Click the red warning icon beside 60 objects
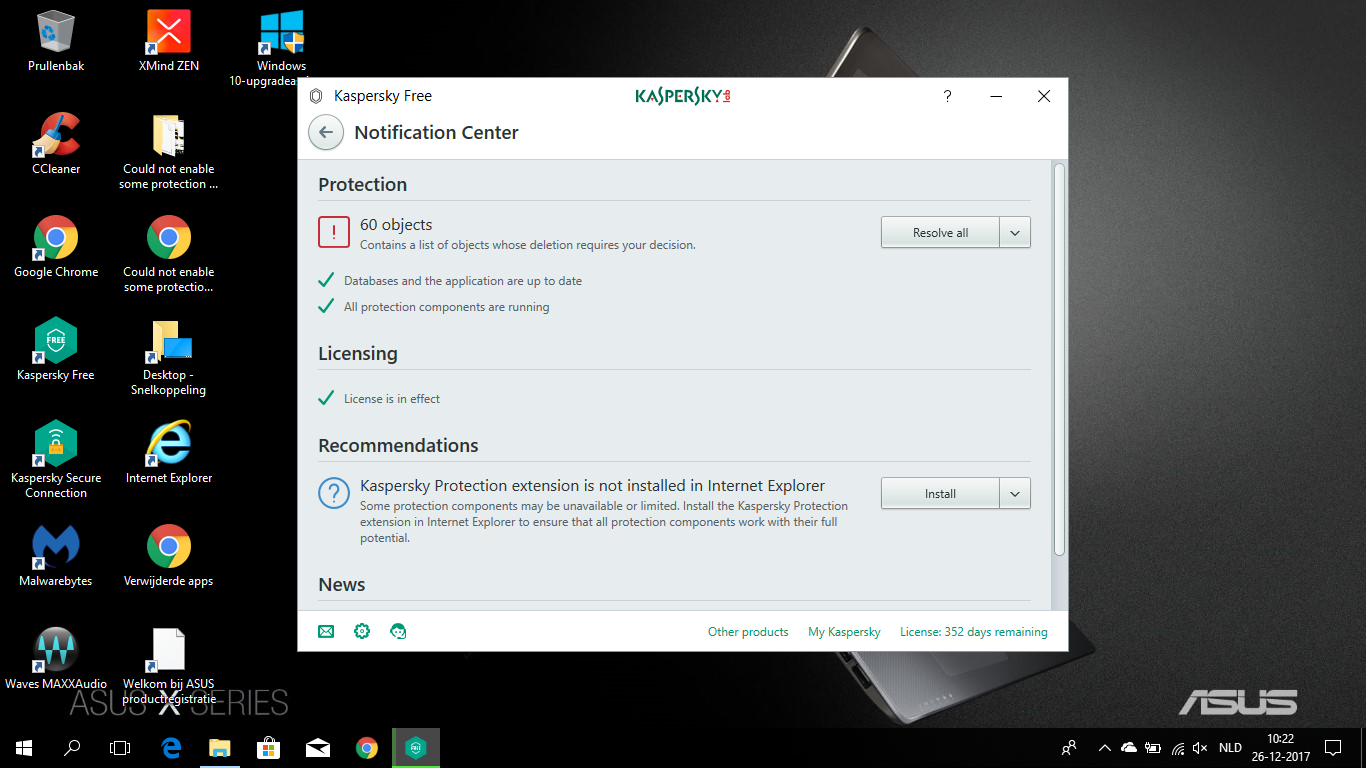Viewport: 1366px width, 768px height. point(334,232)
